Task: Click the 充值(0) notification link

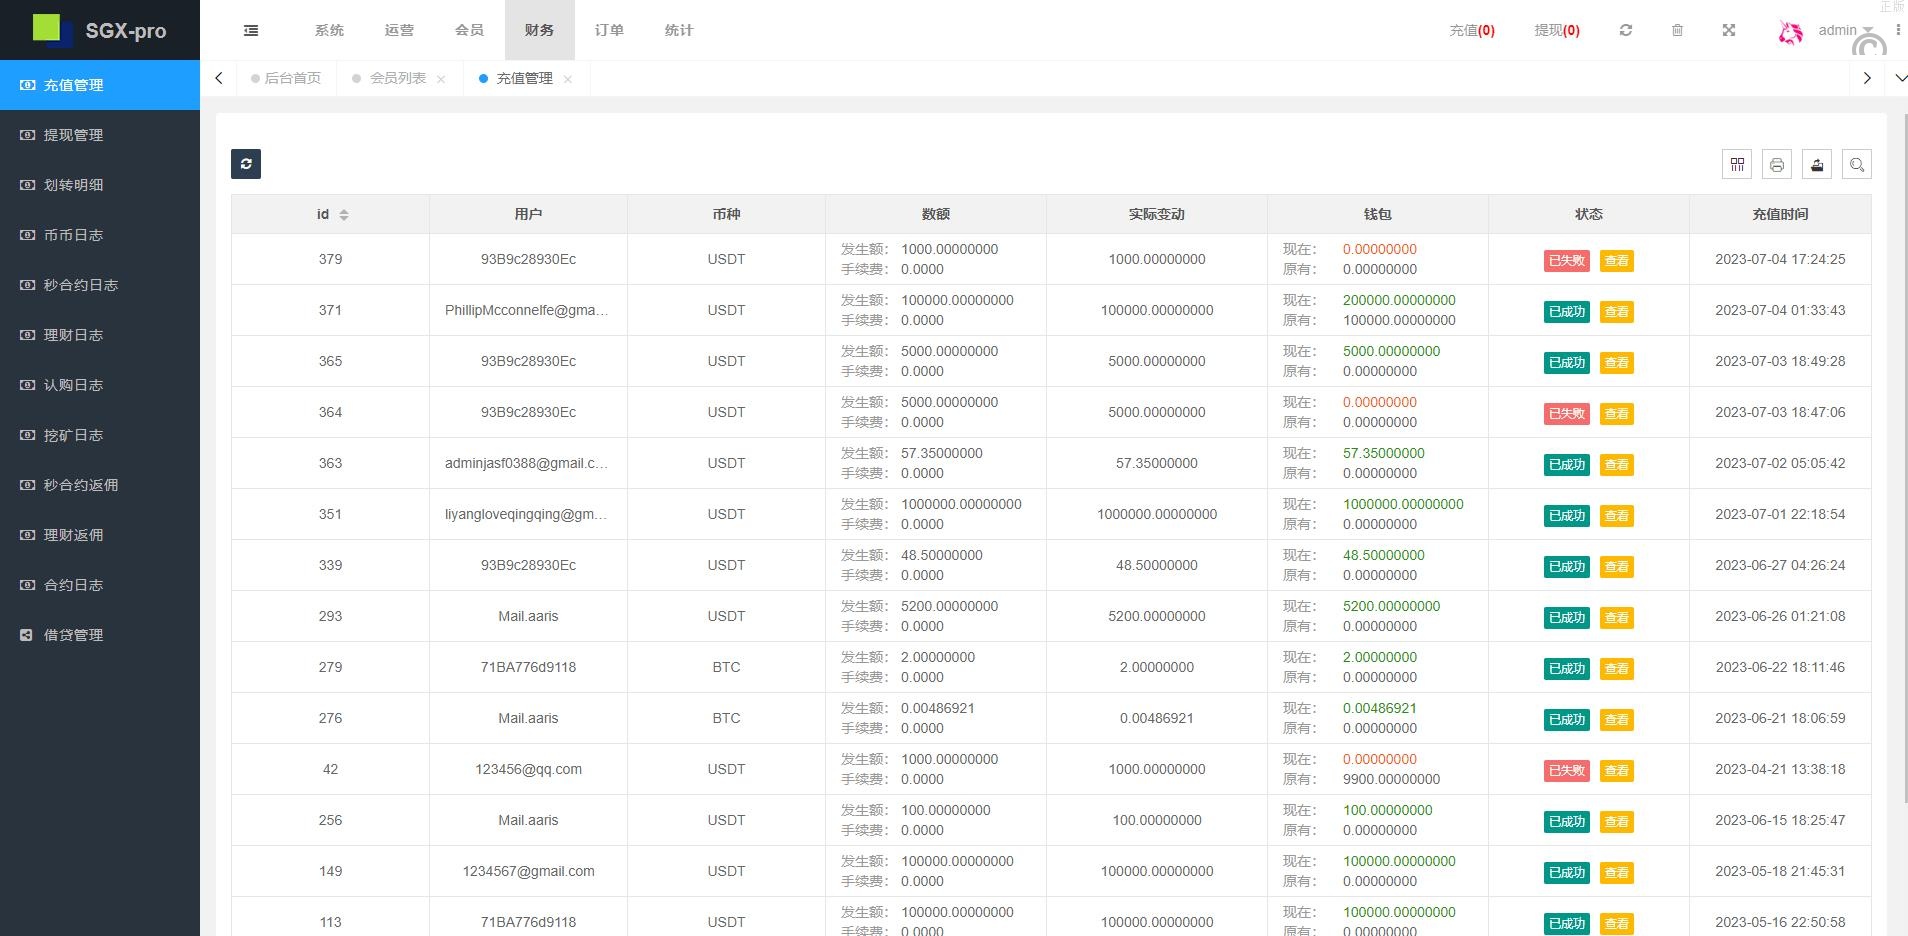Action: [1472, 31]
